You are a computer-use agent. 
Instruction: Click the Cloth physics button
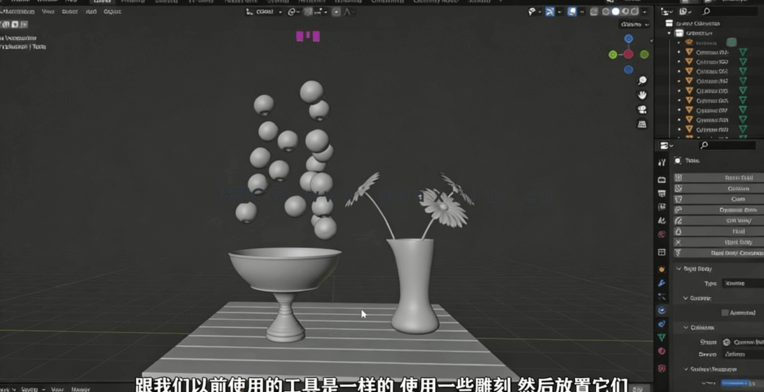(x=719, y=199)
